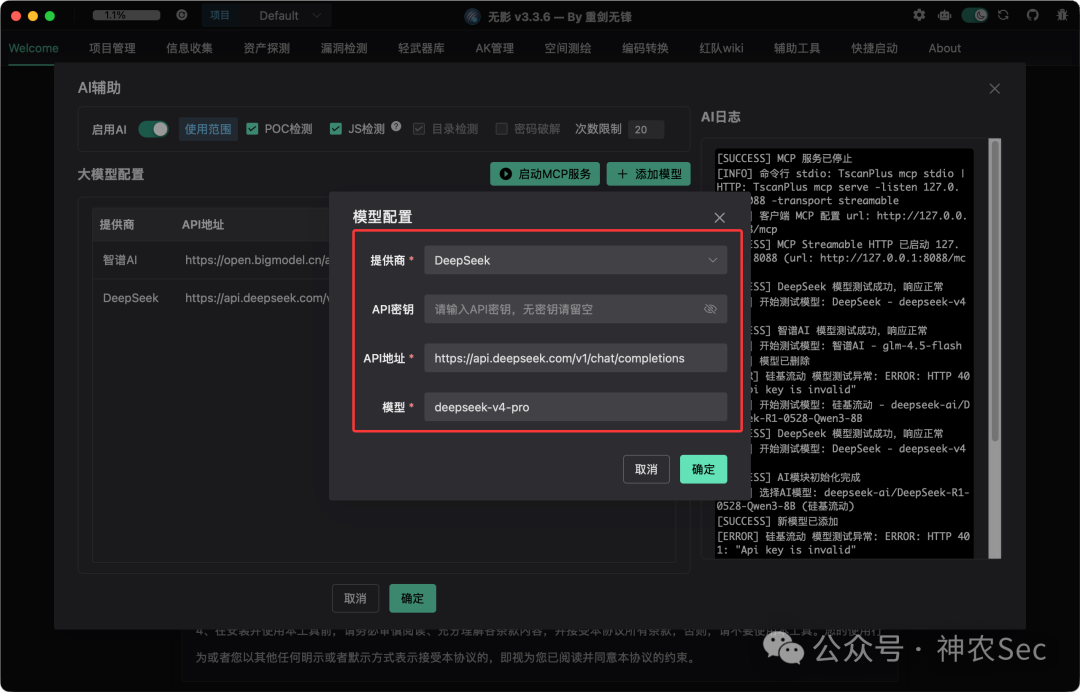The width and height of the screenshot is (1080, 692).
Task: Click the AI日志 heading
Action: [x=720, y=117]
